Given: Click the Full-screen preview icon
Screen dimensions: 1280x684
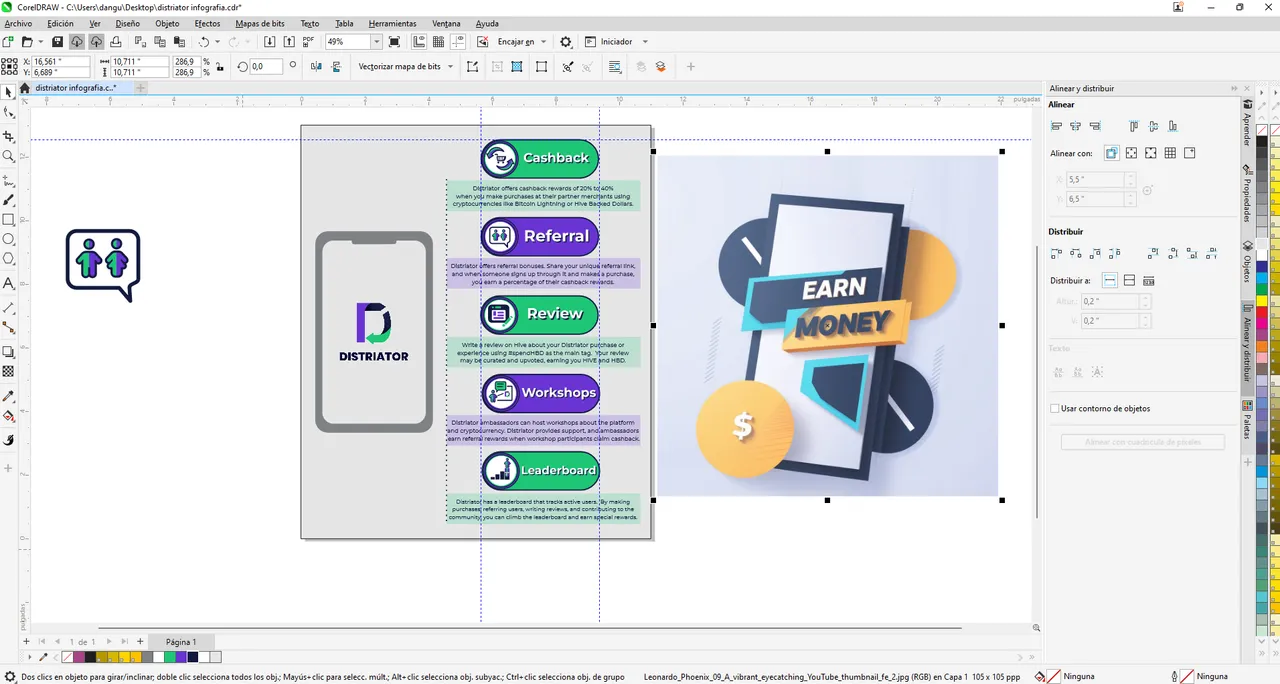Looking at the screenshot, I should (394, 42).
